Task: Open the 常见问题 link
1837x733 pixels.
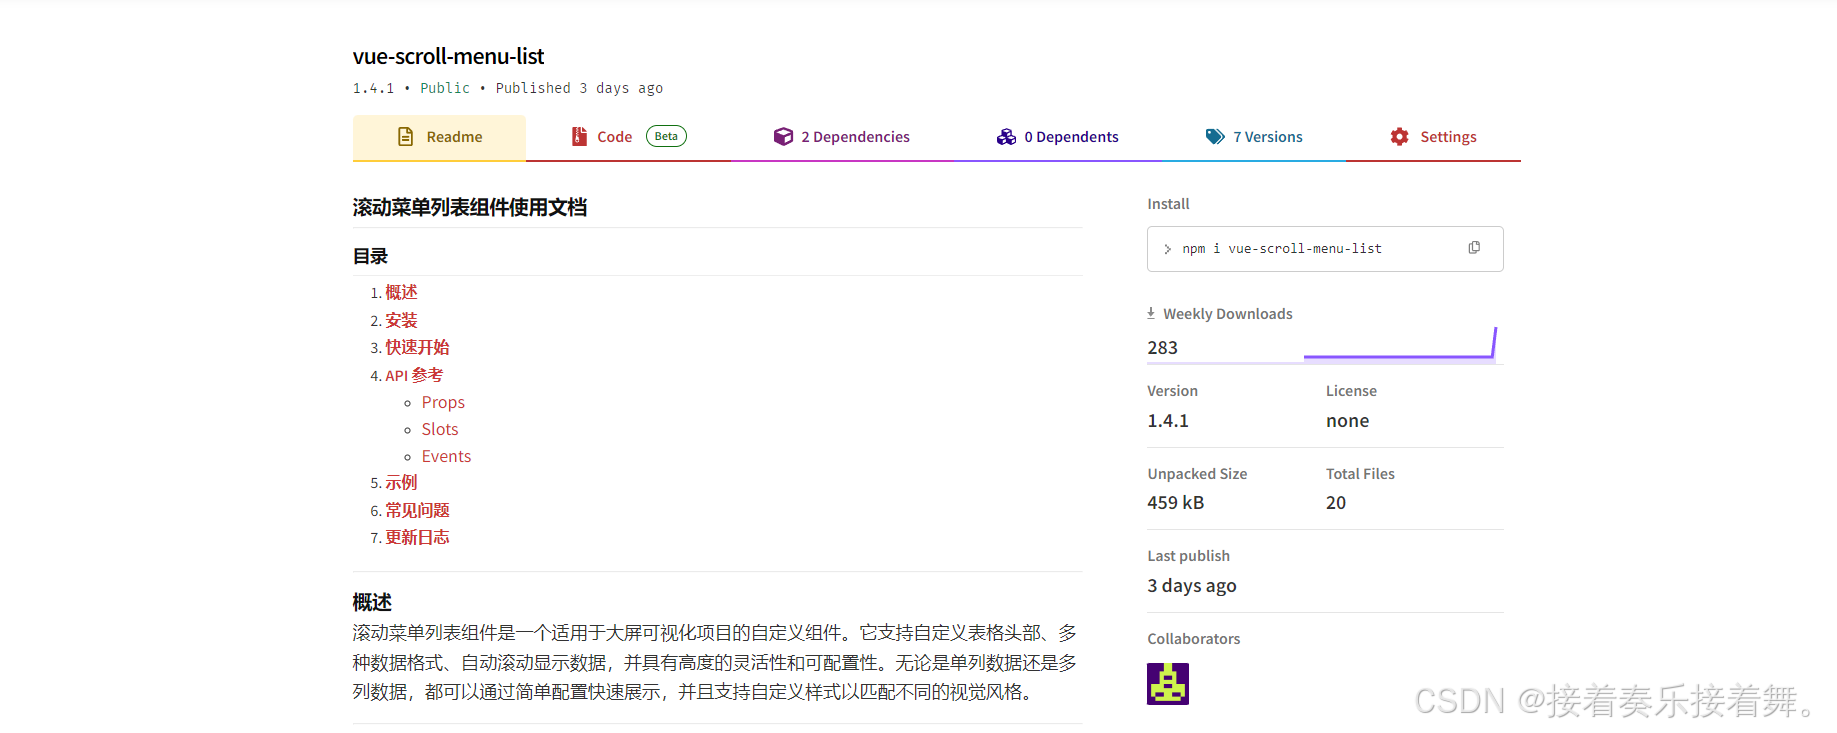Action: click(417, 510)
